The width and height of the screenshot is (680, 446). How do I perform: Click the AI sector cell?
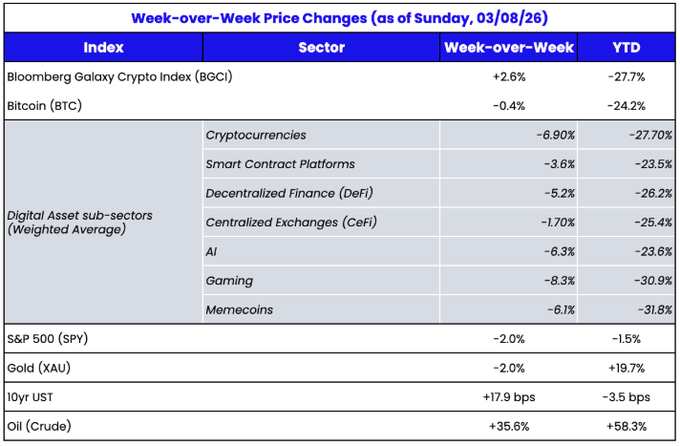coord(211,252)
